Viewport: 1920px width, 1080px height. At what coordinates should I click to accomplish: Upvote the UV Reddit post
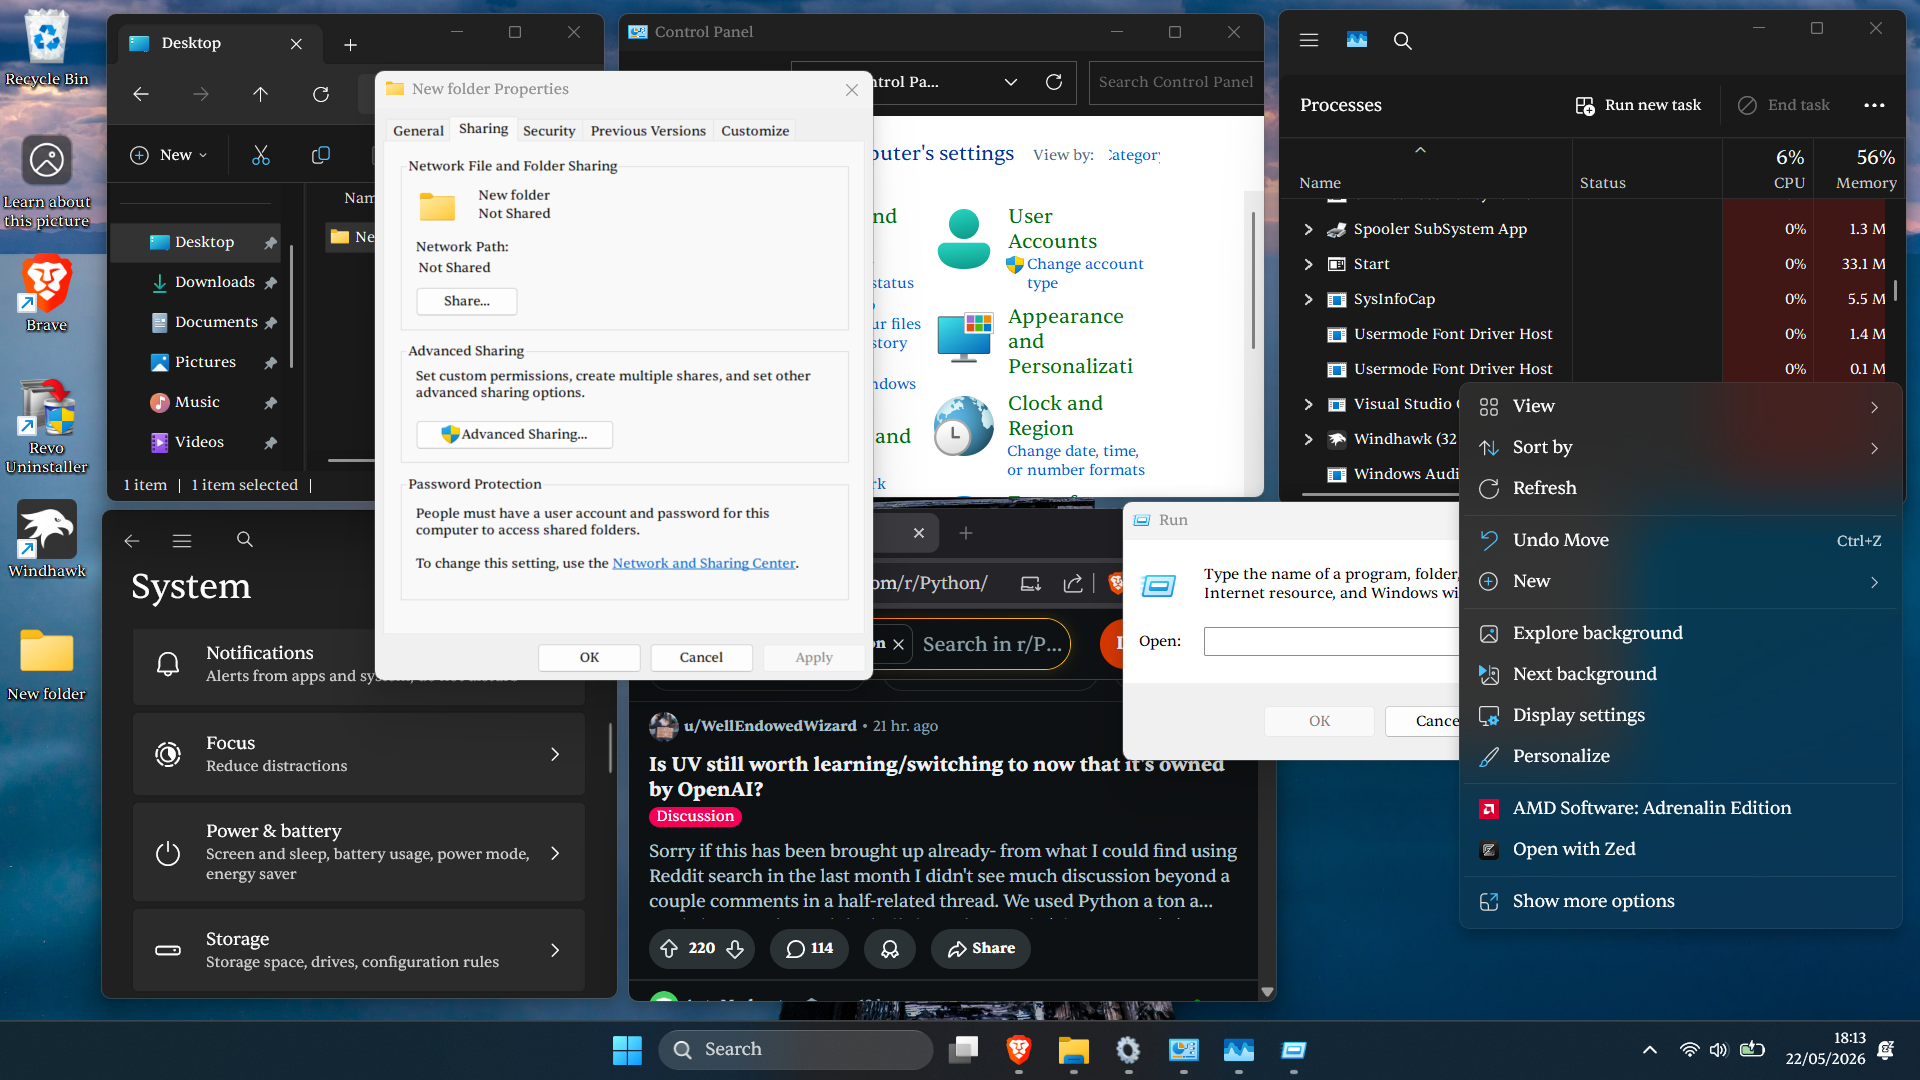pyautogui.click(x=669, y=948)
